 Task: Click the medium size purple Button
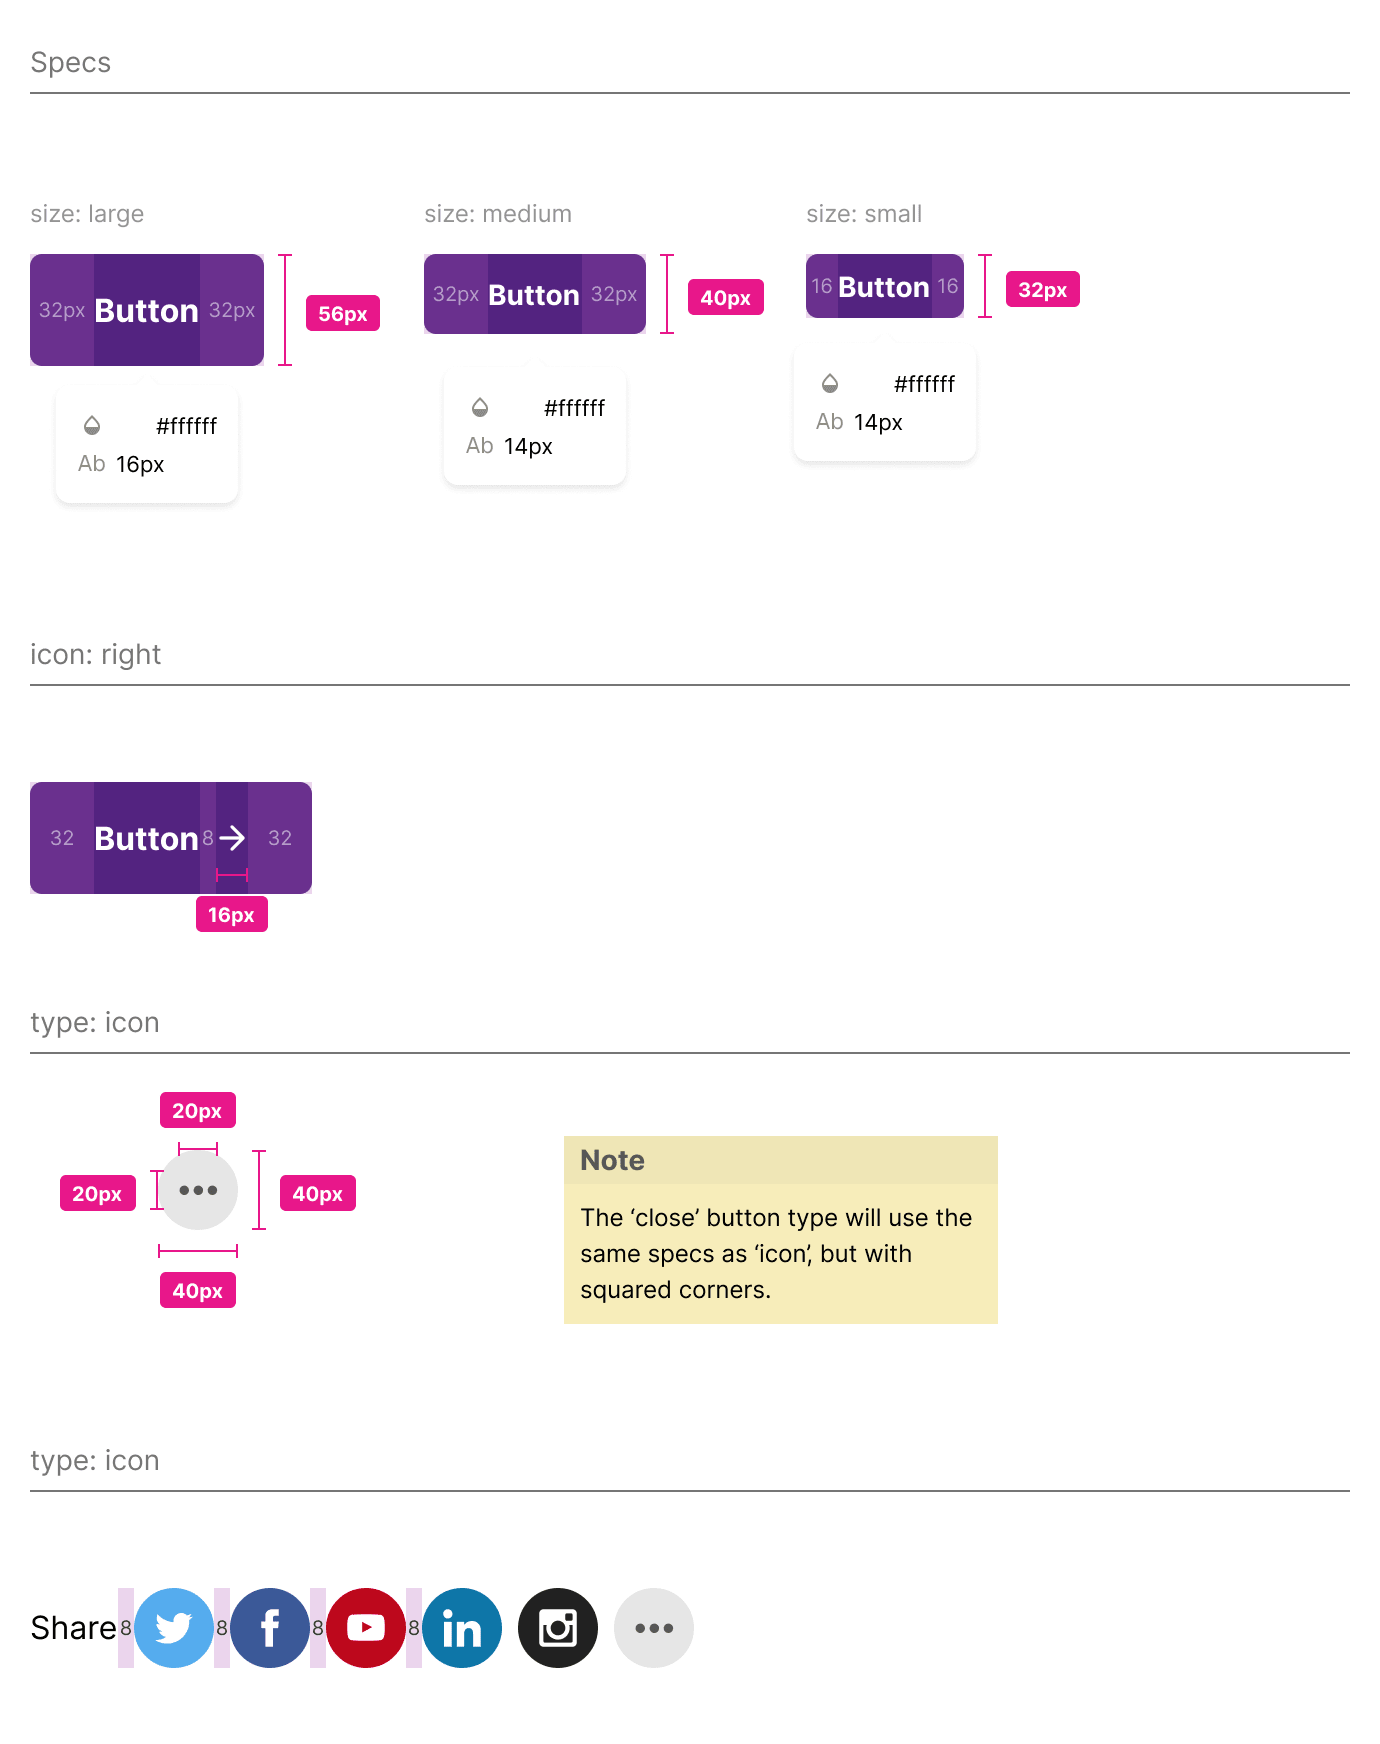click(535, 294)
